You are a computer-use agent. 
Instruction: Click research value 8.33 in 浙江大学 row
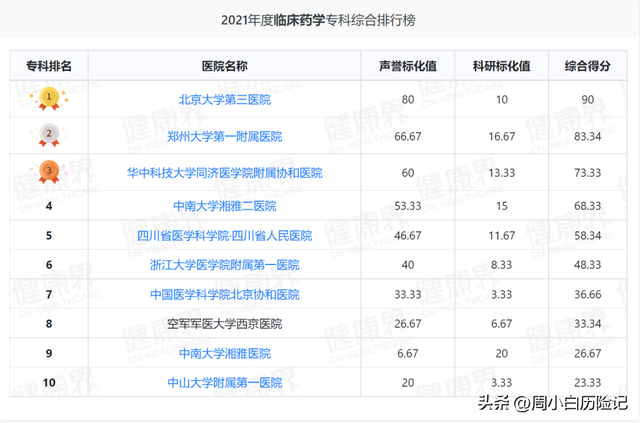click(502, 265)
